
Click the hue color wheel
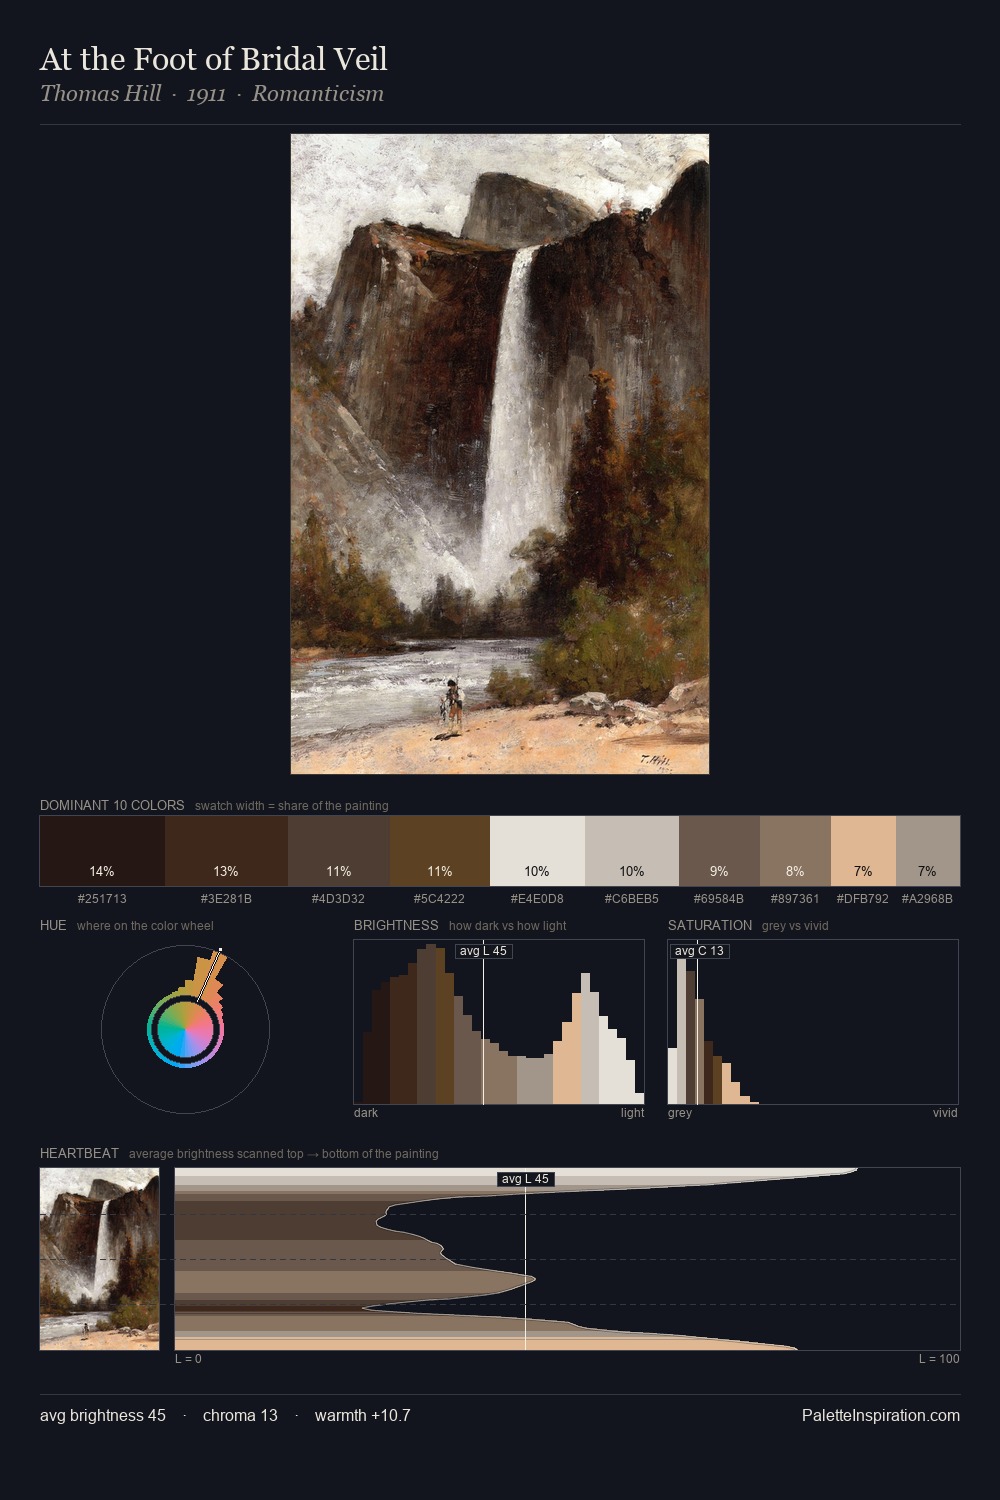click(x=185, y=1029)
